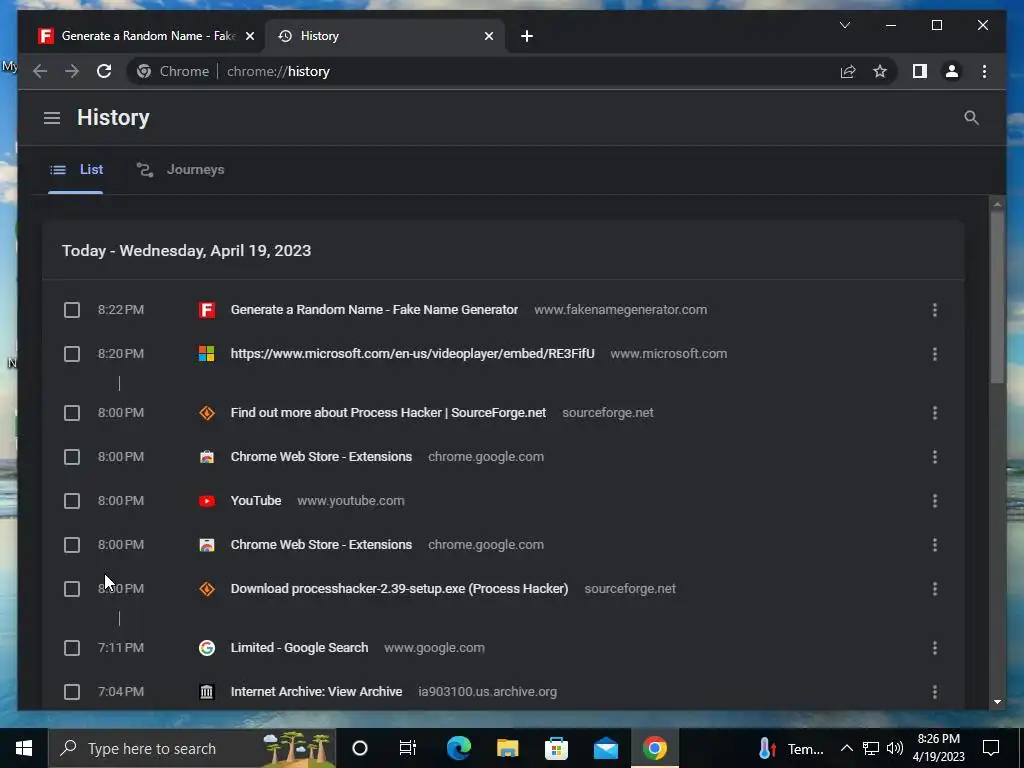Open Download processhacker-2.39-setup.exe link

(x=399, y=589)
